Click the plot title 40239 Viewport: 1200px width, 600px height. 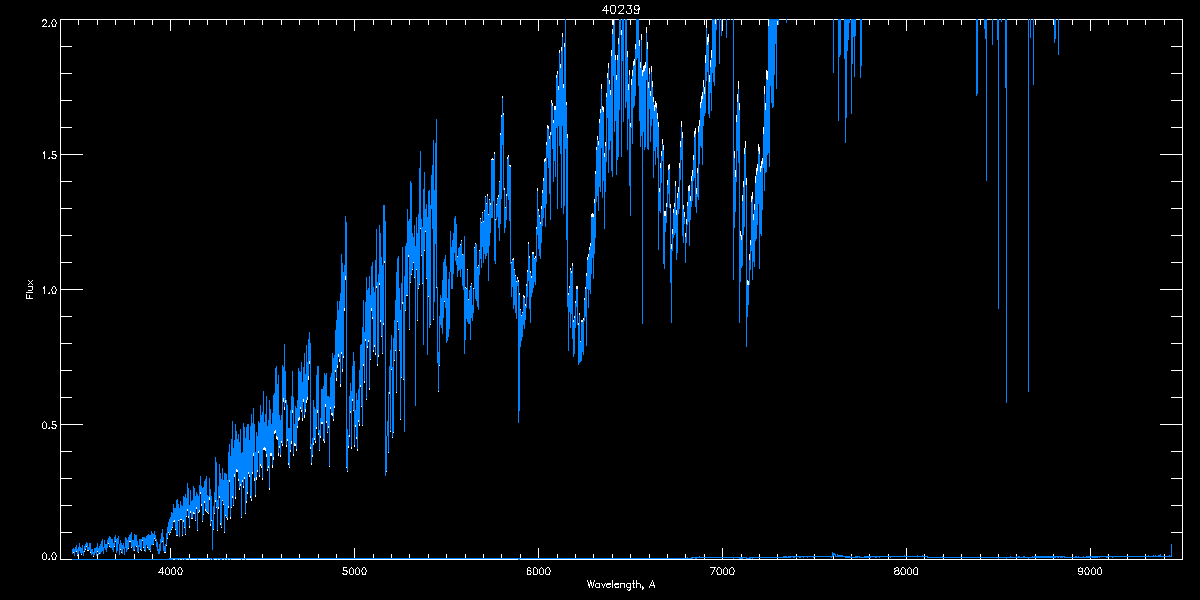621,9
